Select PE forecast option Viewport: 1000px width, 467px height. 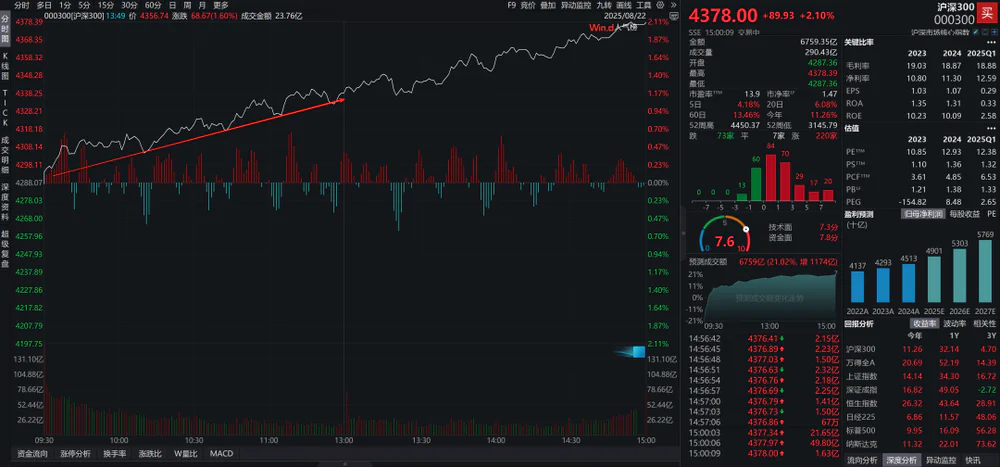tap(992, 214)
